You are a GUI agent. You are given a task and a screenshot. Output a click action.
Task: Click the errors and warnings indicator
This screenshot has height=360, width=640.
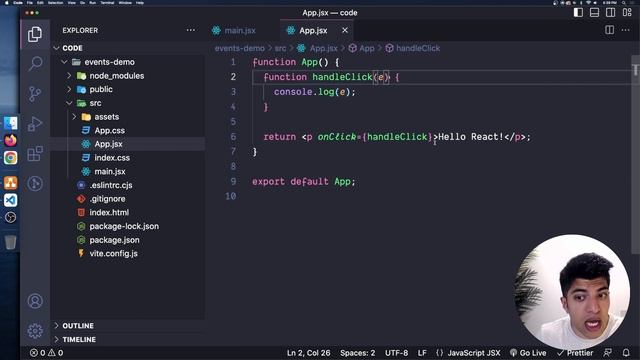pos(47,353)
